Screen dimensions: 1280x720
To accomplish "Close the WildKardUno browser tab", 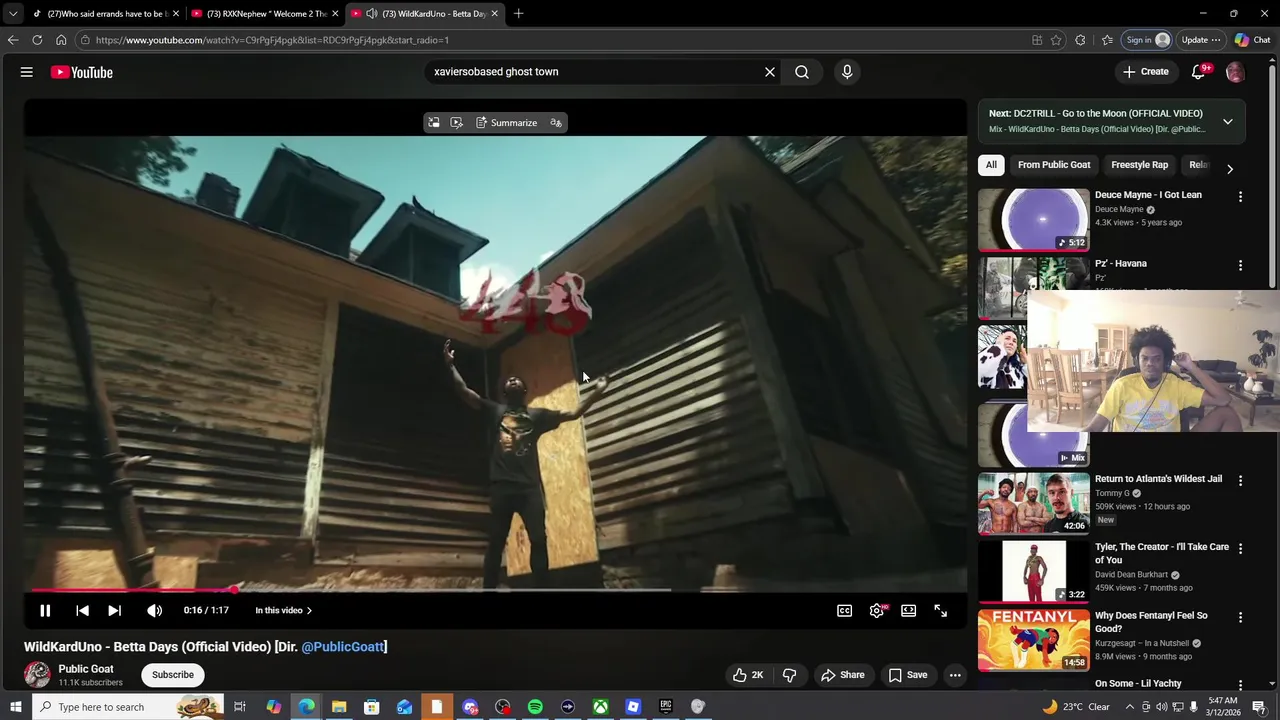I will (494, 14).
